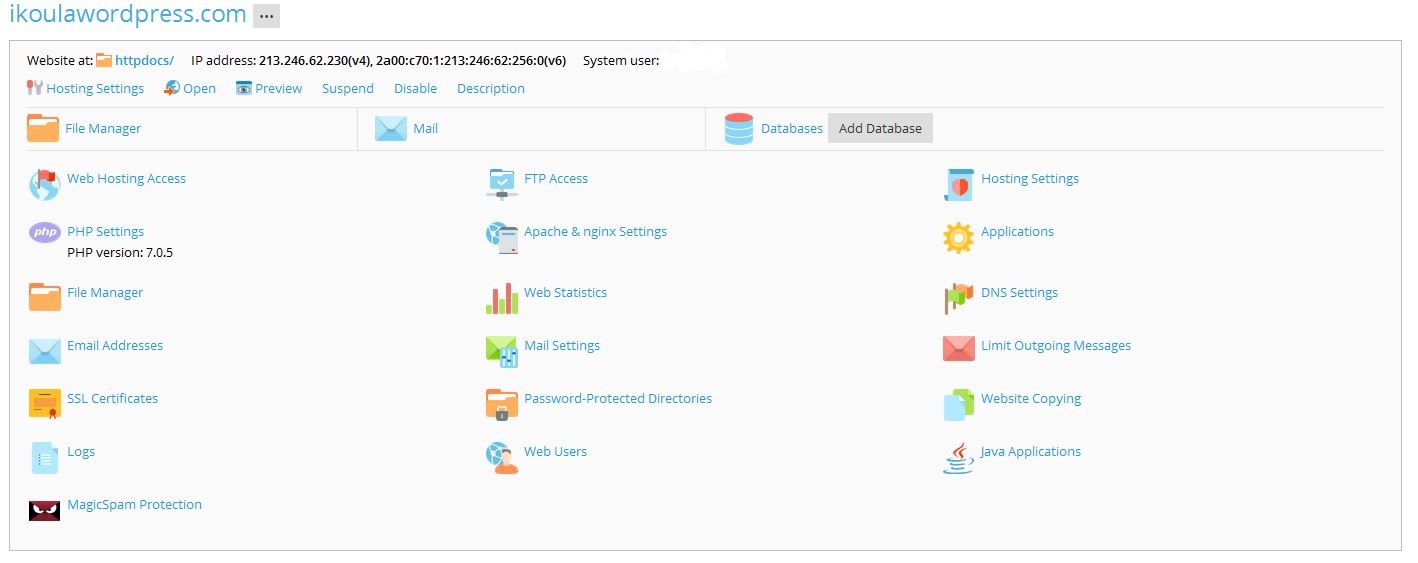Open FTP Access link
Screen dimensions: 1418x563
(556, 178)
